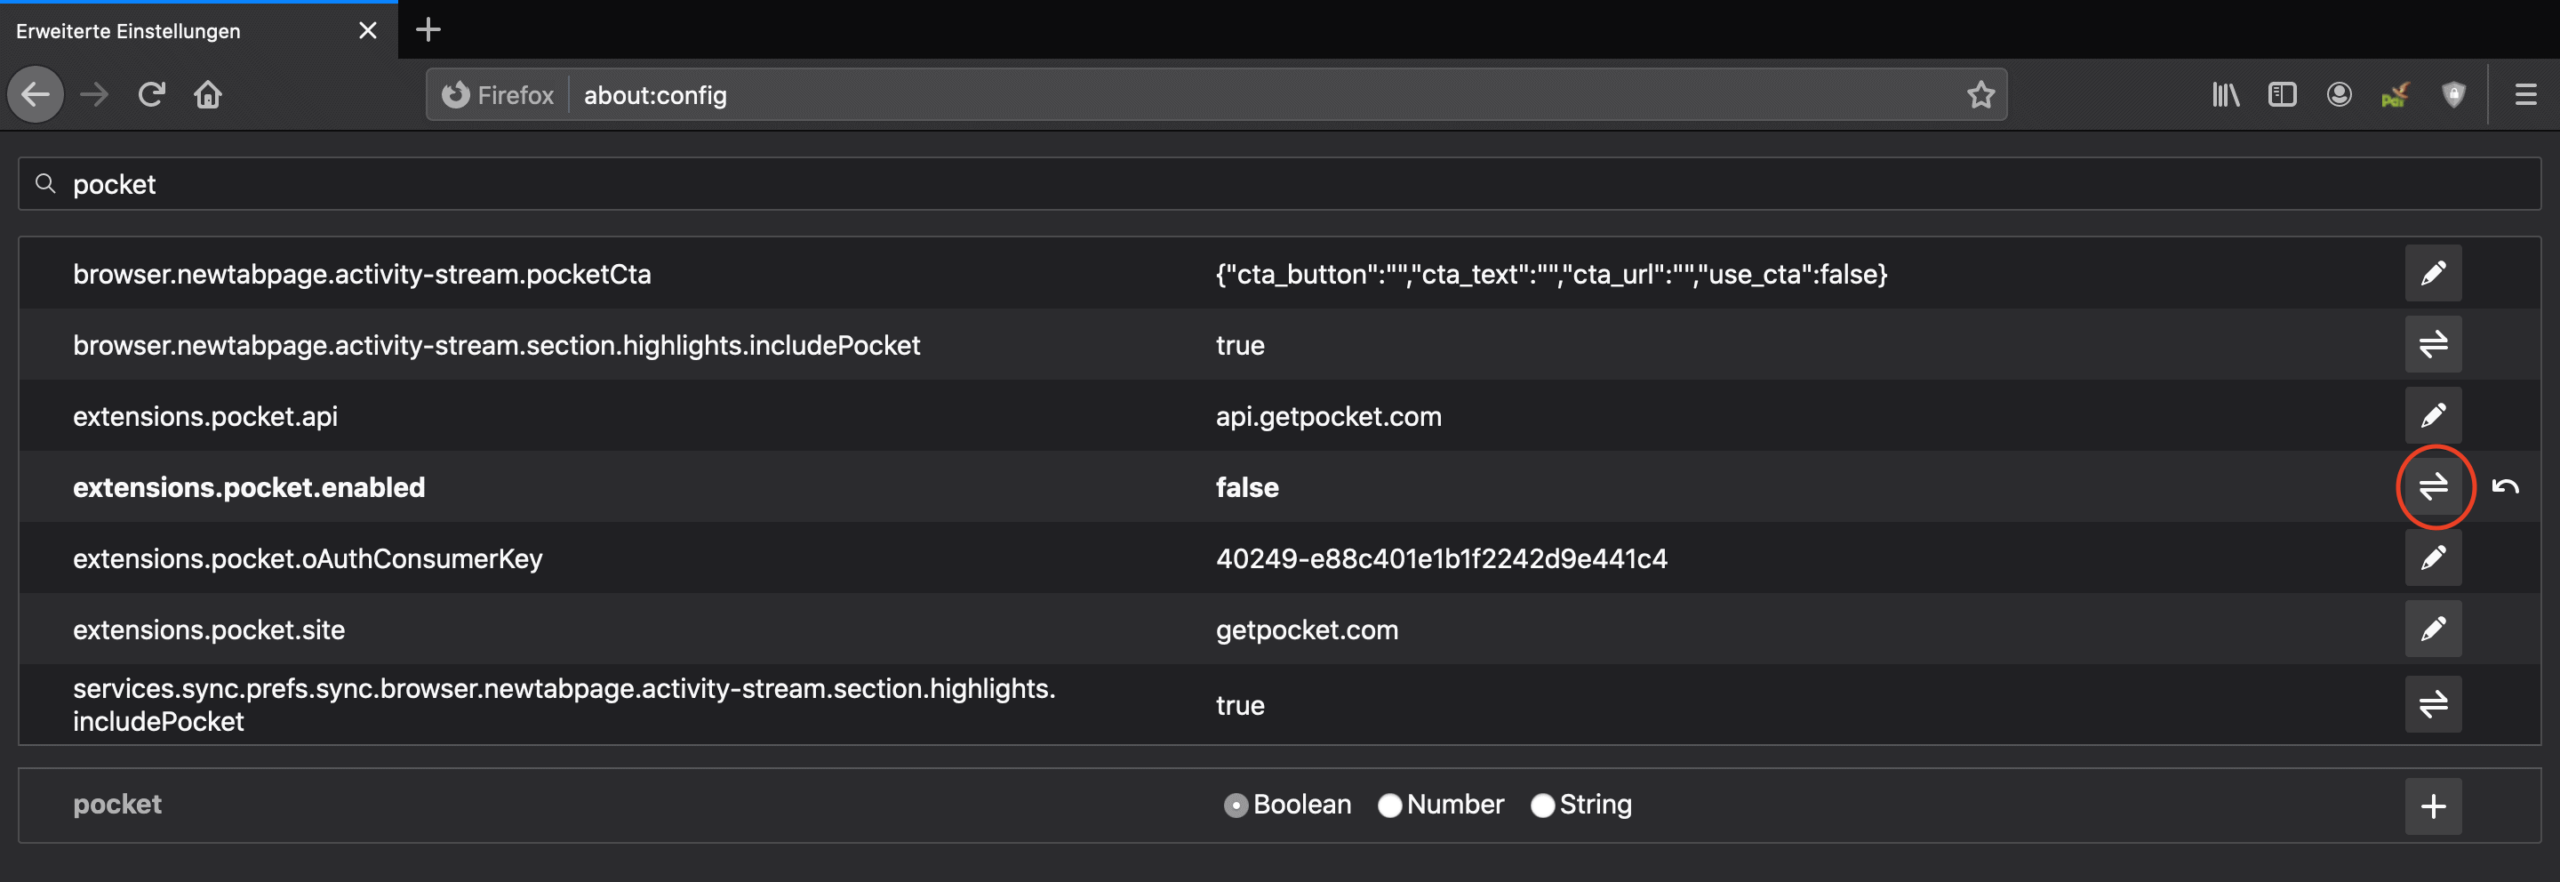Edit extensions.pocket.api value with pencil
The height and width of the screenshot is (882, 2560).
(x=2433, y=416)
